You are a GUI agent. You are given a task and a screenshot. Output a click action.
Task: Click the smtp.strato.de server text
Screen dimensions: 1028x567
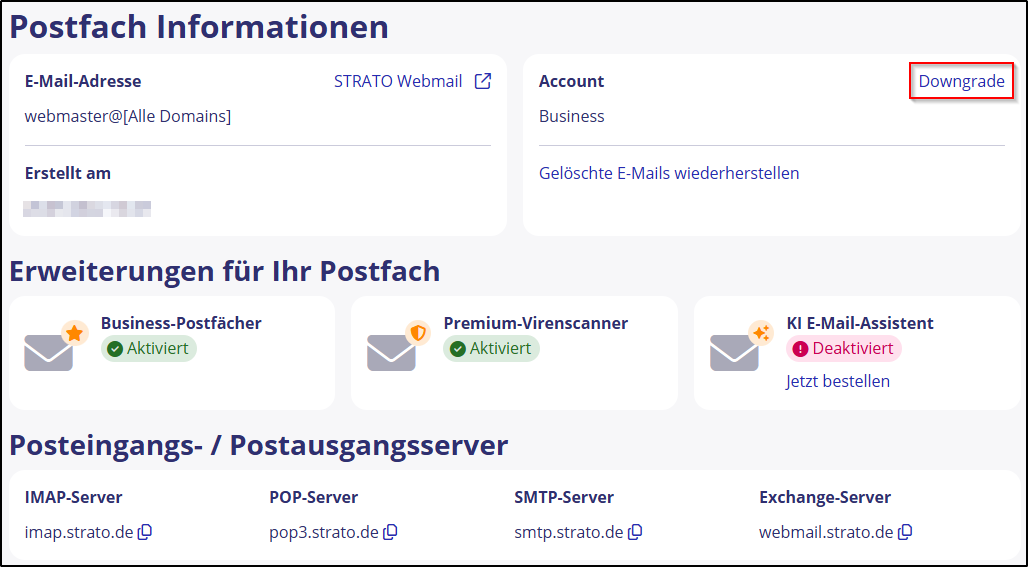tap(568, 532)
